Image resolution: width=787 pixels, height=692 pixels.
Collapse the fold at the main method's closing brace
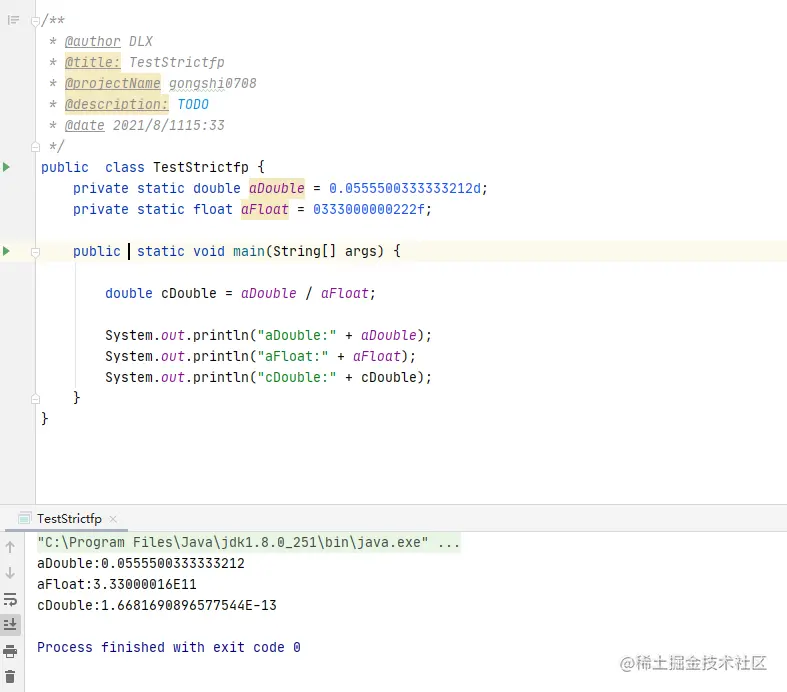(35, 399)
